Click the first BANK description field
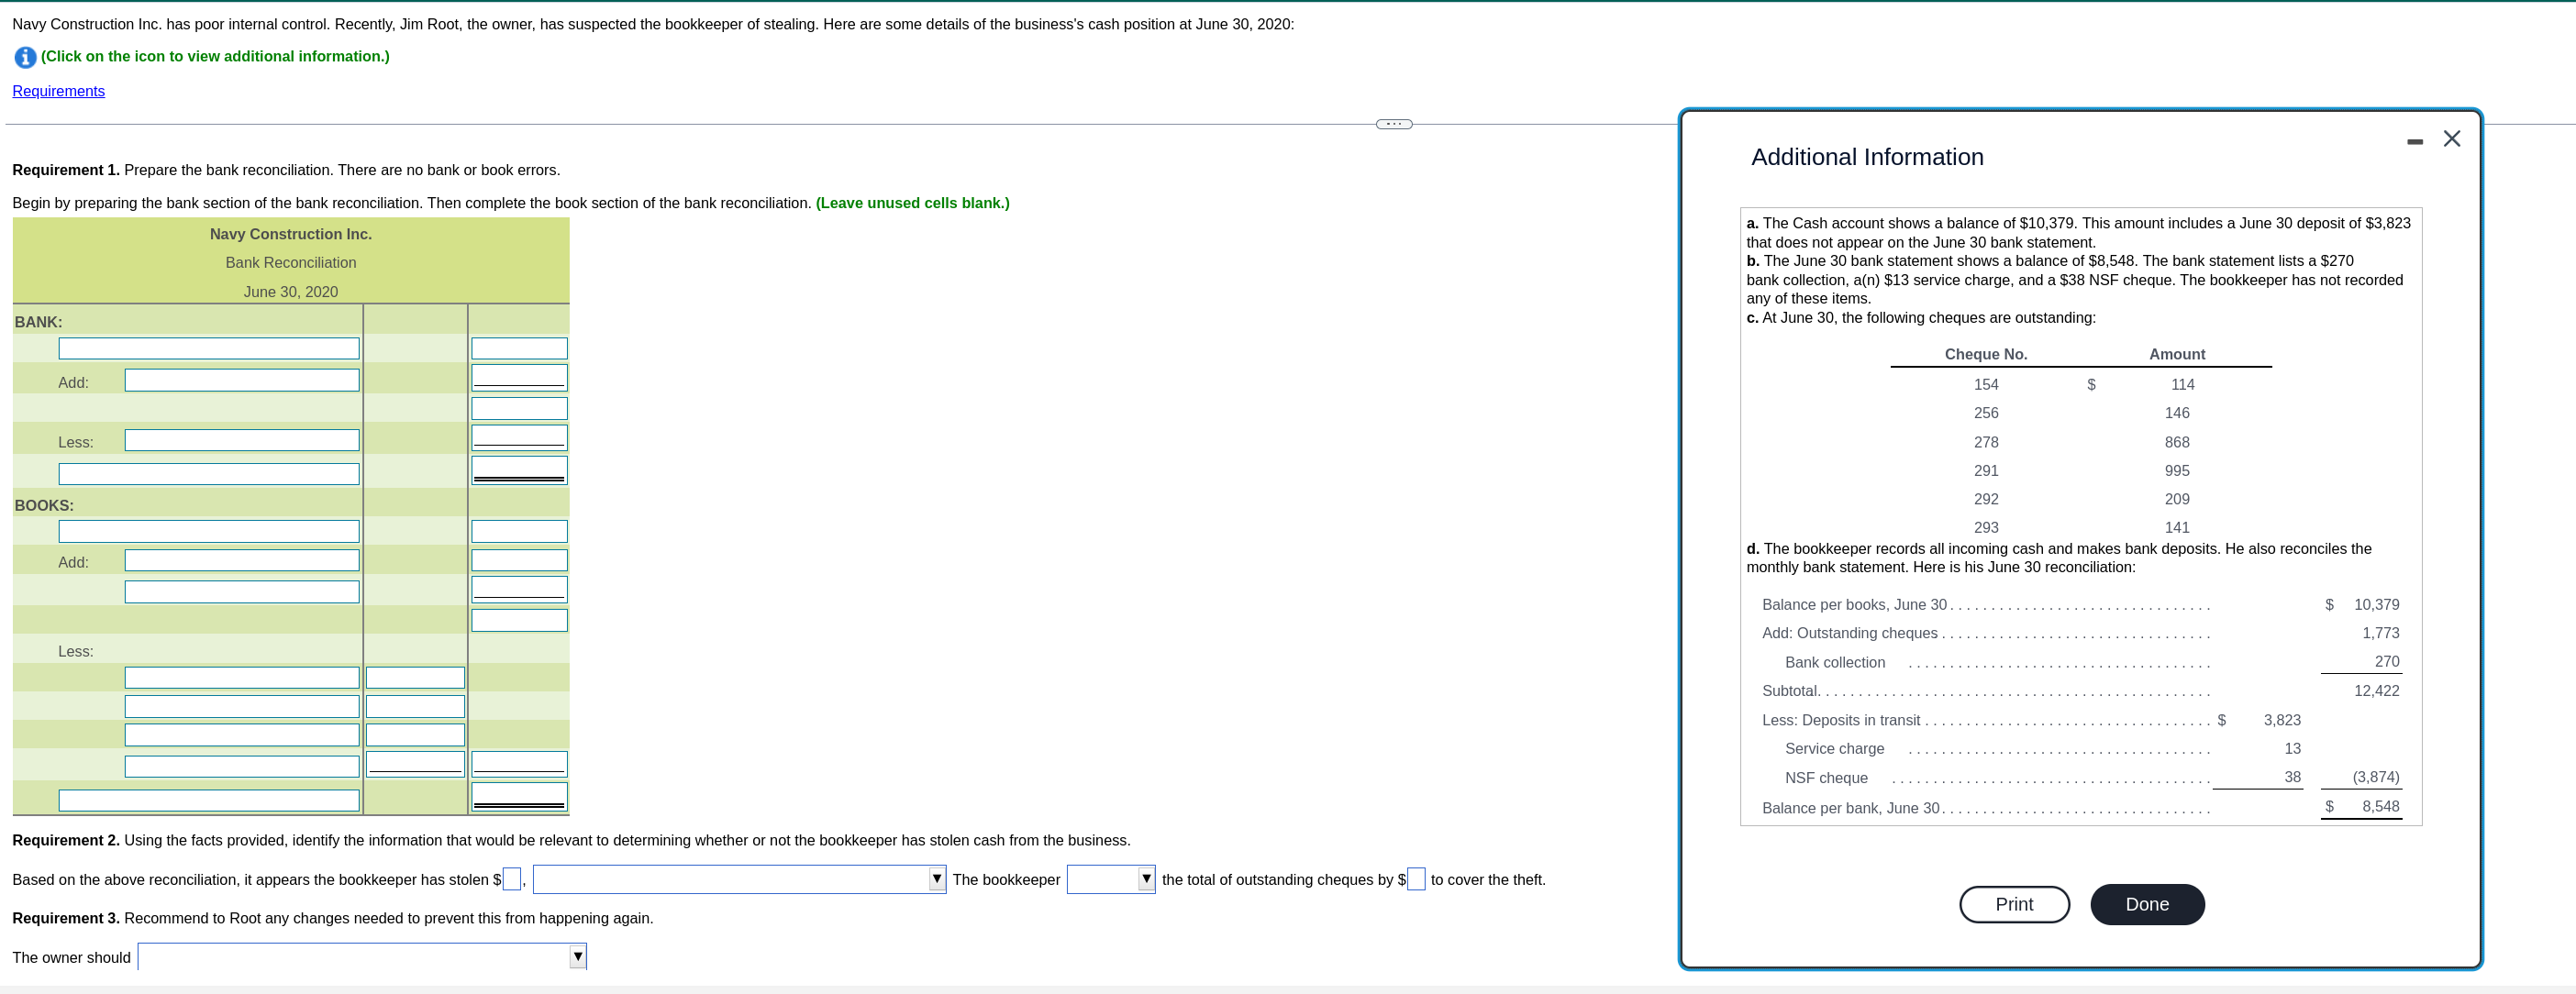The height and width of the screenshot is (994, 2576). point(208,348)
